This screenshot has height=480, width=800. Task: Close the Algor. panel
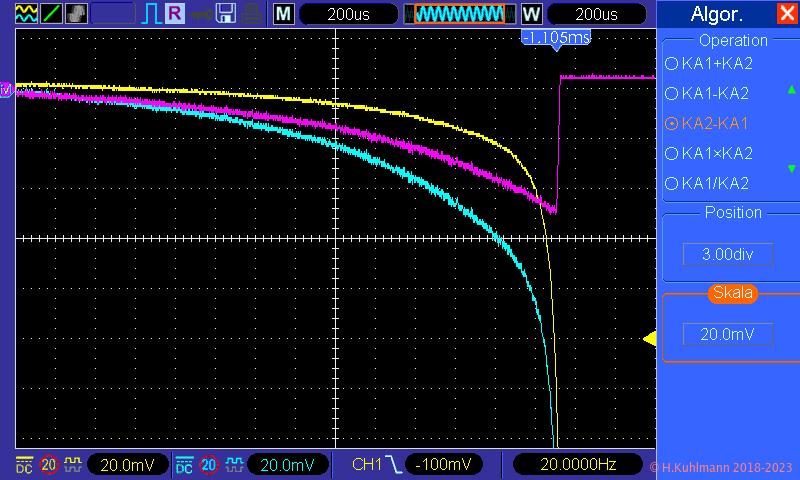(x=785, y=14)
